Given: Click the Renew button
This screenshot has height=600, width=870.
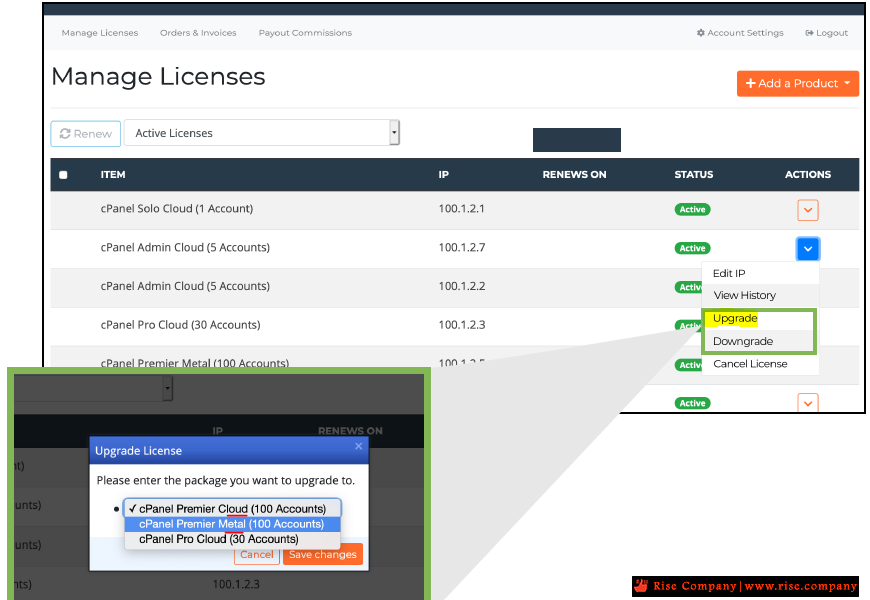Looking at the screenshot, I should coord(85,134).
